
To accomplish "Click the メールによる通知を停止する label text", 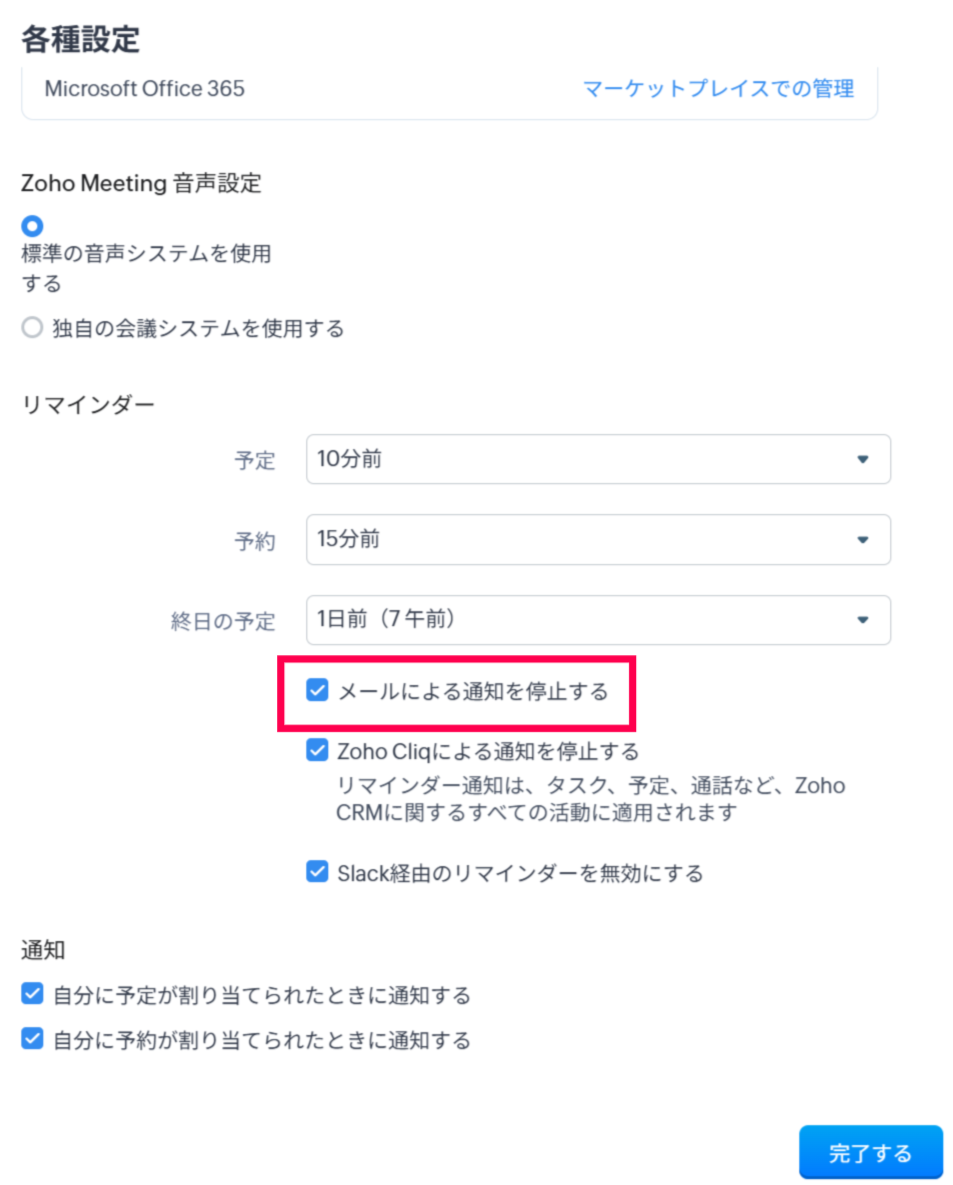I will tap(473, 691).
